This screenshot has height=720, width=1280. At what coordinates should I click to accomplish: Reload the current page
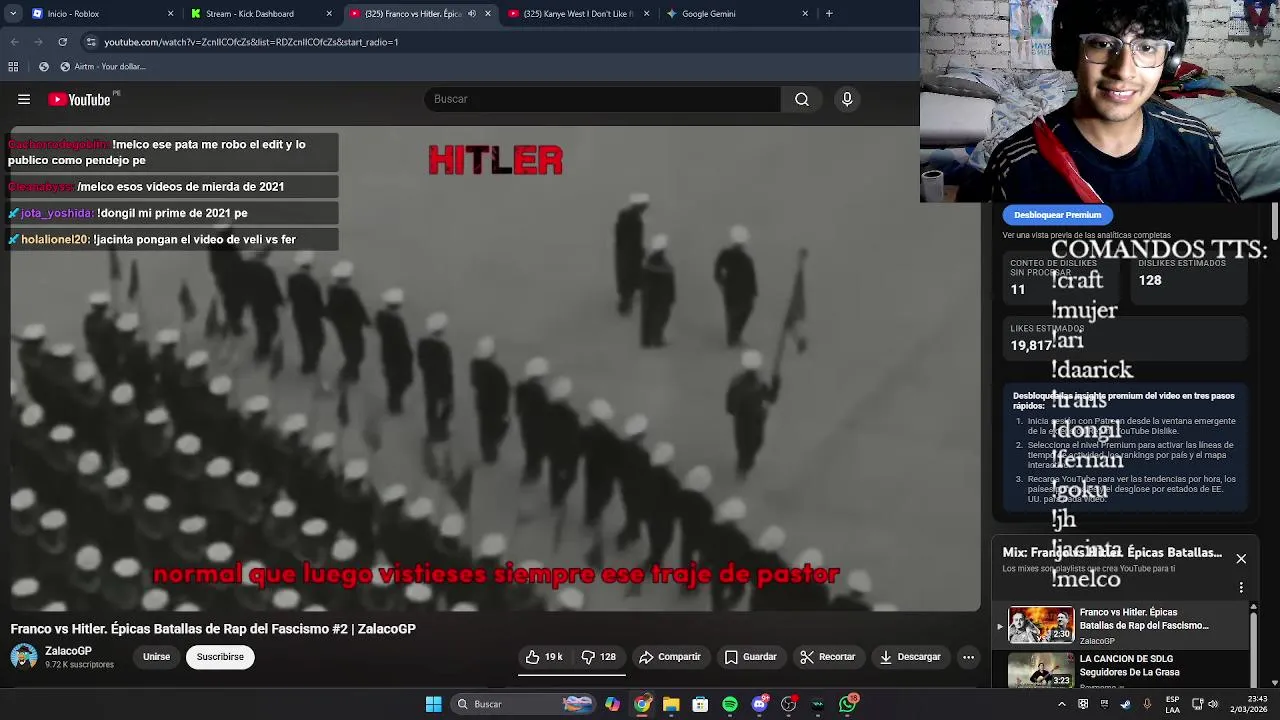[x=62, y=42]
